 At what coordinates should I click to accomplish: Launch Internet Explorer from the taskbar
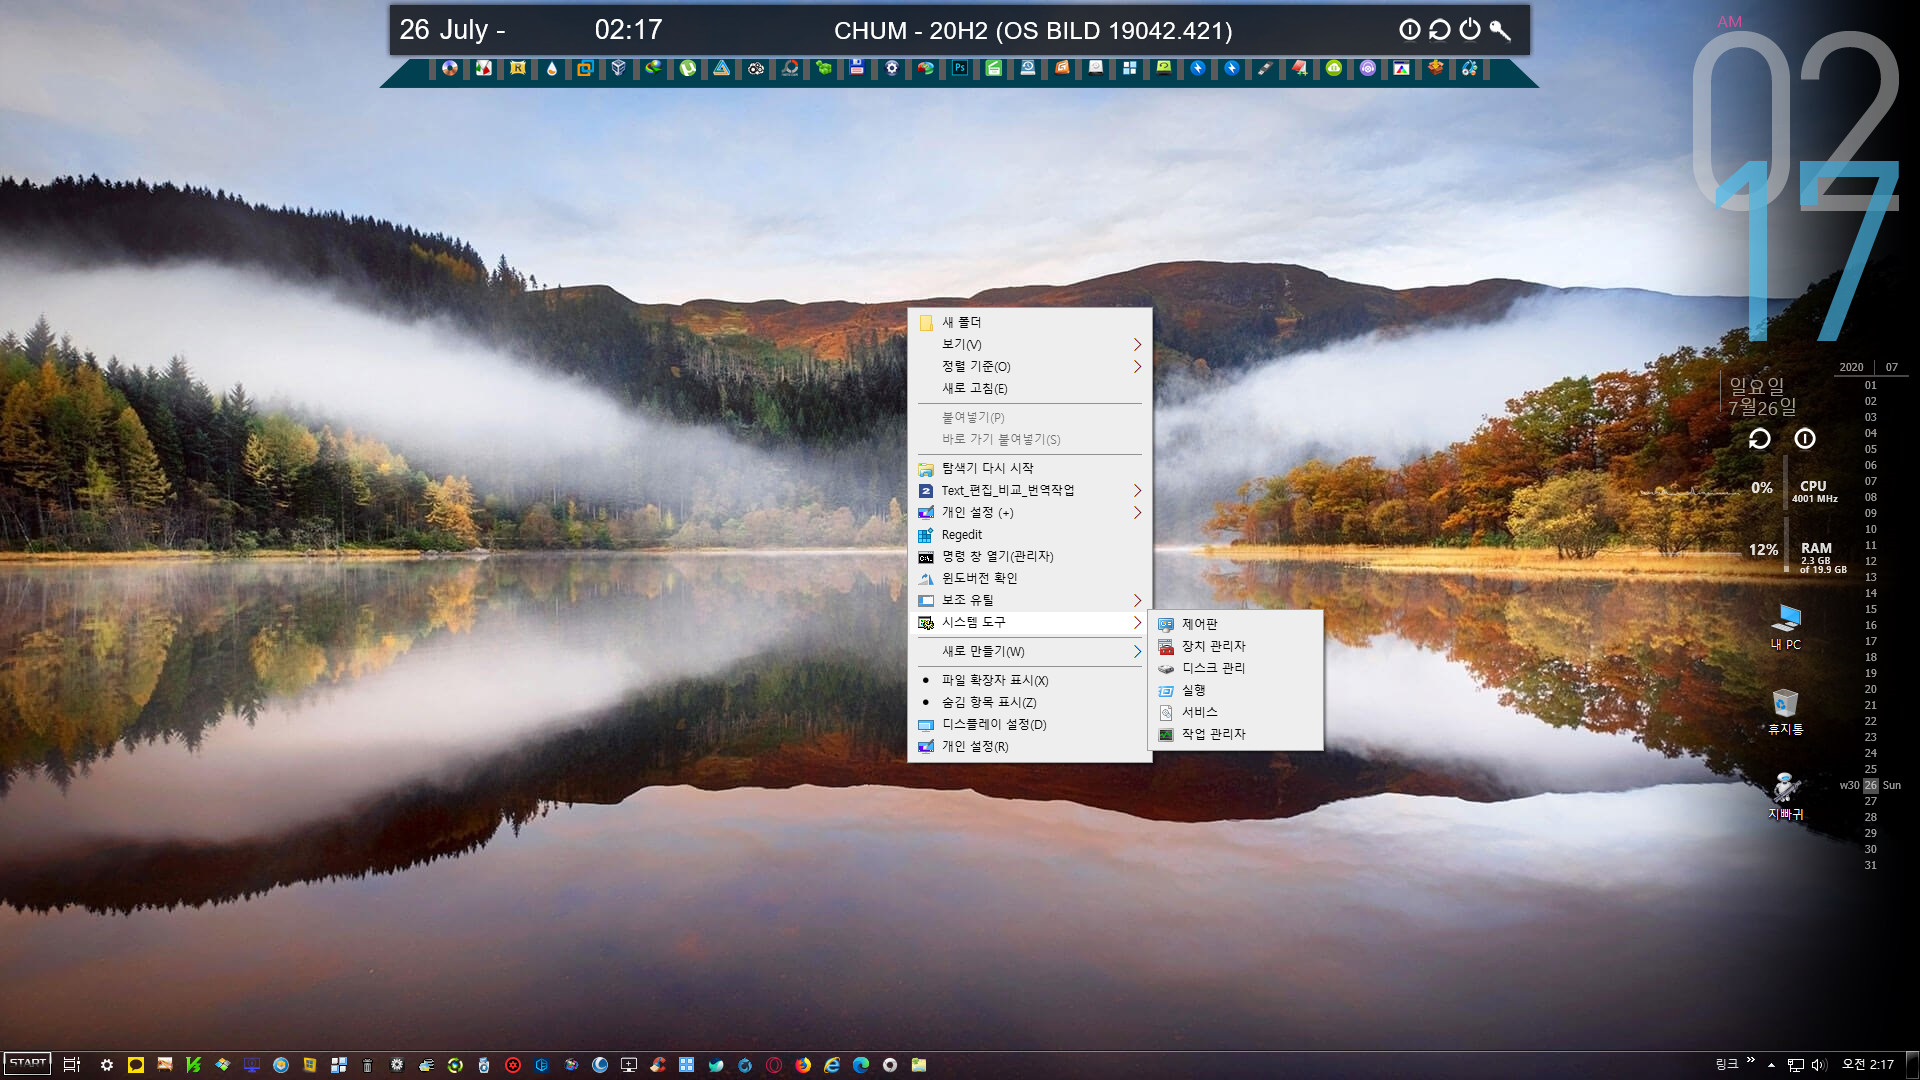pos(832,1065)
